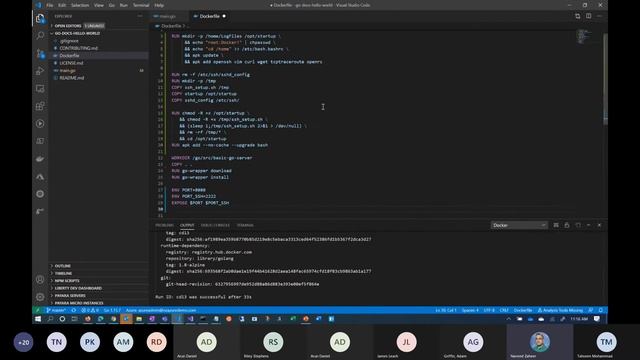640x360 pixels.
Task: Select the TN participant avatar
Action: [57, 342]
